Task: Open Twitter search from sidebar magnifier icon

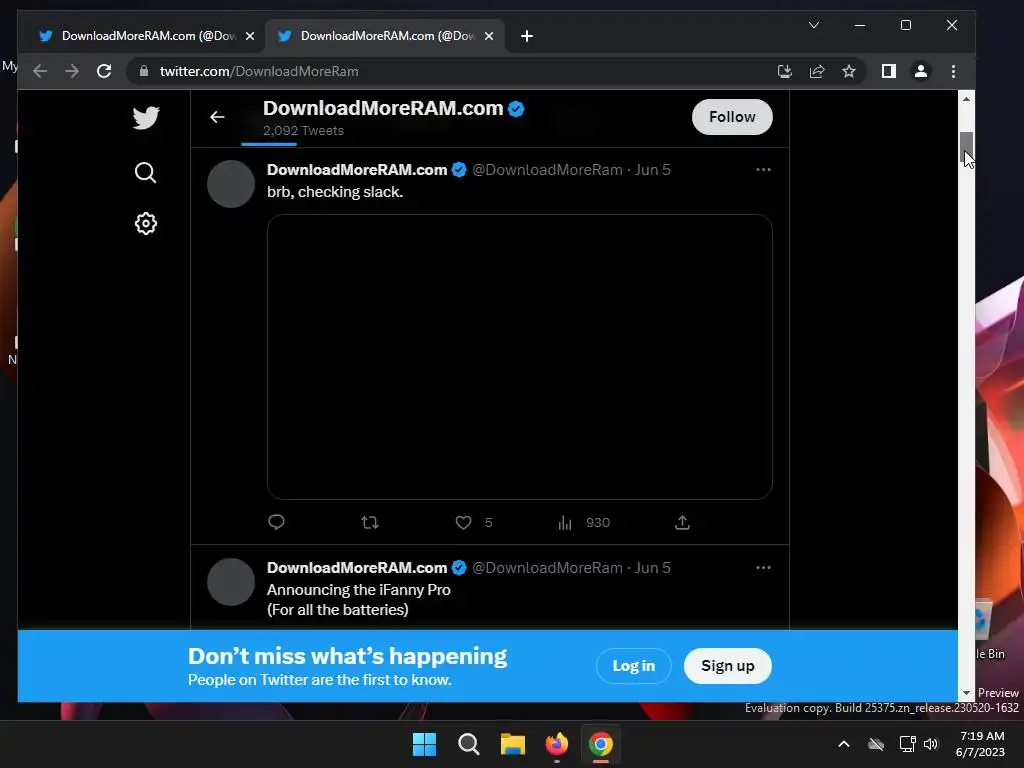Action: tap(145, 172)
